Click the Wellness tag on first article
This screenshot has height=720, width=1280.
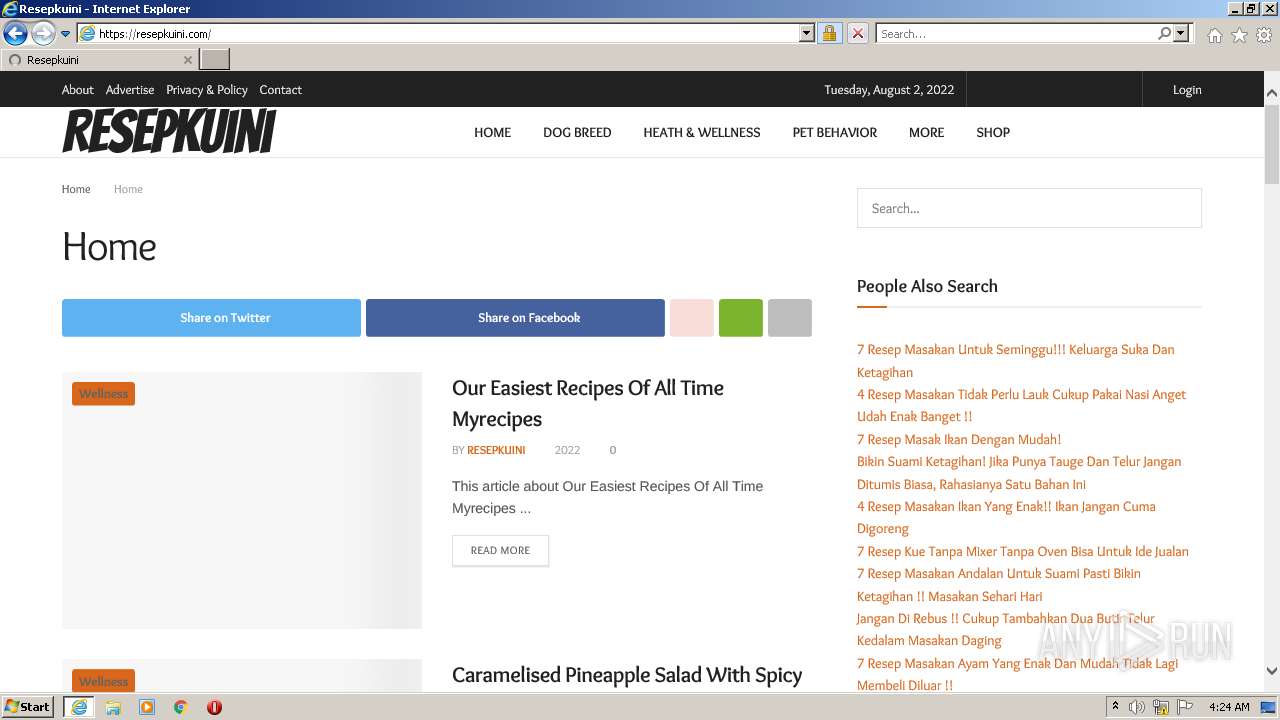point(103,394)
